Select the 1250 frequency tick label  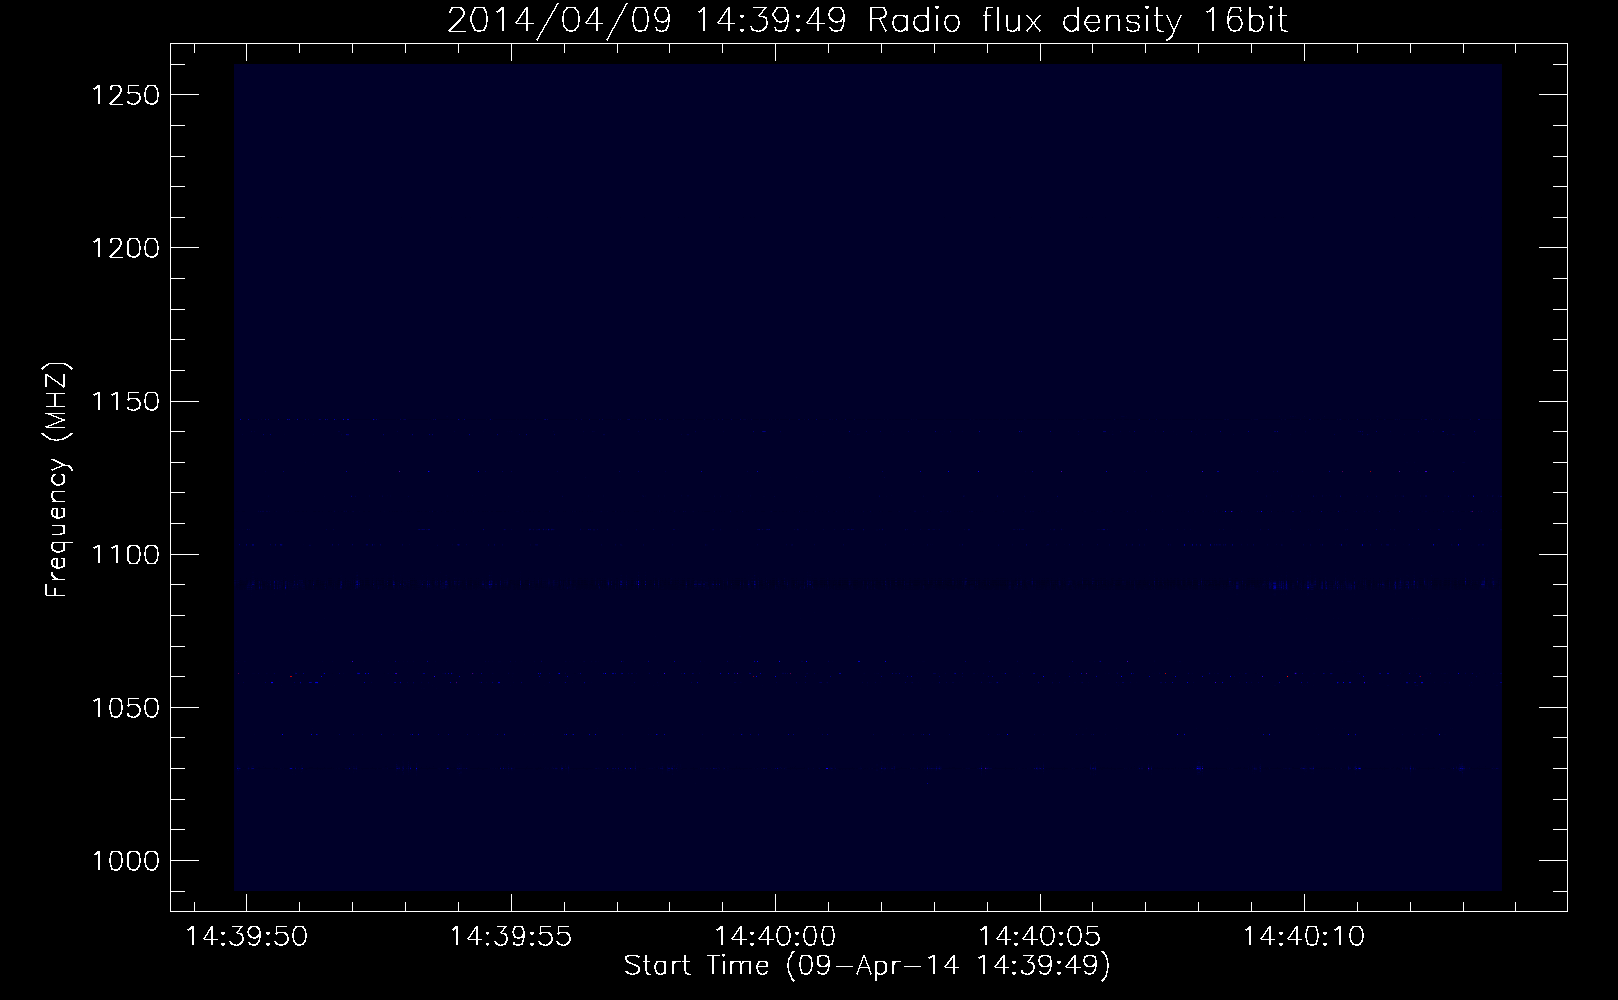pos(126,95)
